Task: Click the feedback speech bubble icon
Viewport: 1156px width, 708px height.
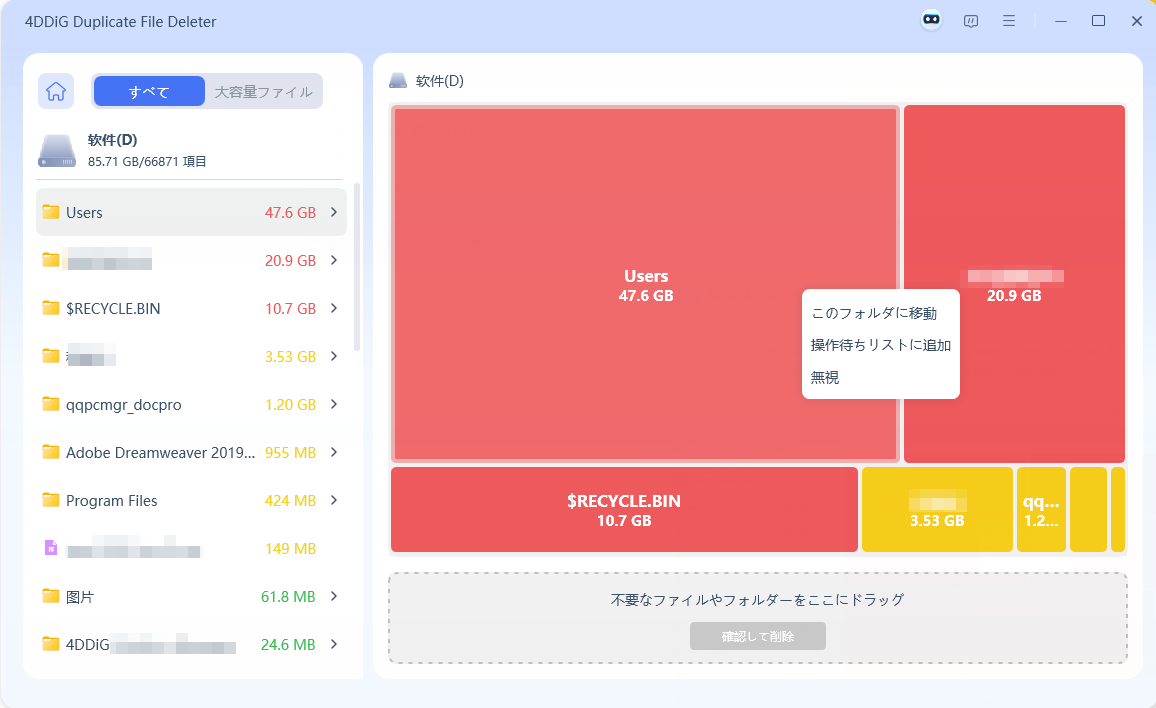Action: click(x=970, y=21)
